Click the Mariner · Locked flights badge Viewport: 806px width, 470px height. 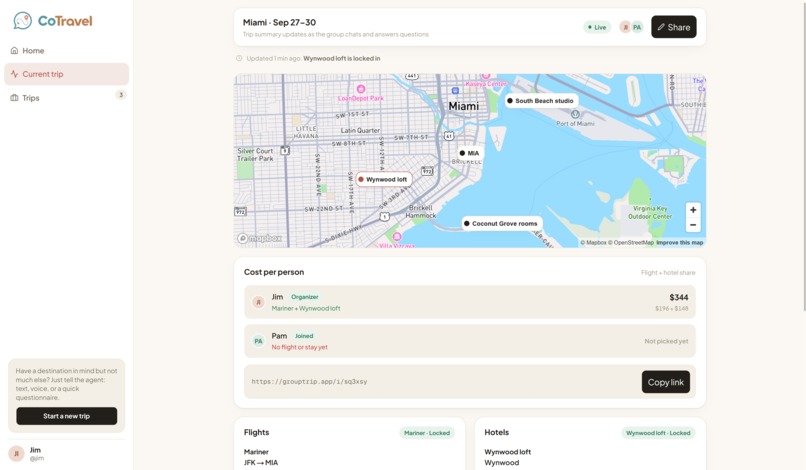(x=427, y=433)
